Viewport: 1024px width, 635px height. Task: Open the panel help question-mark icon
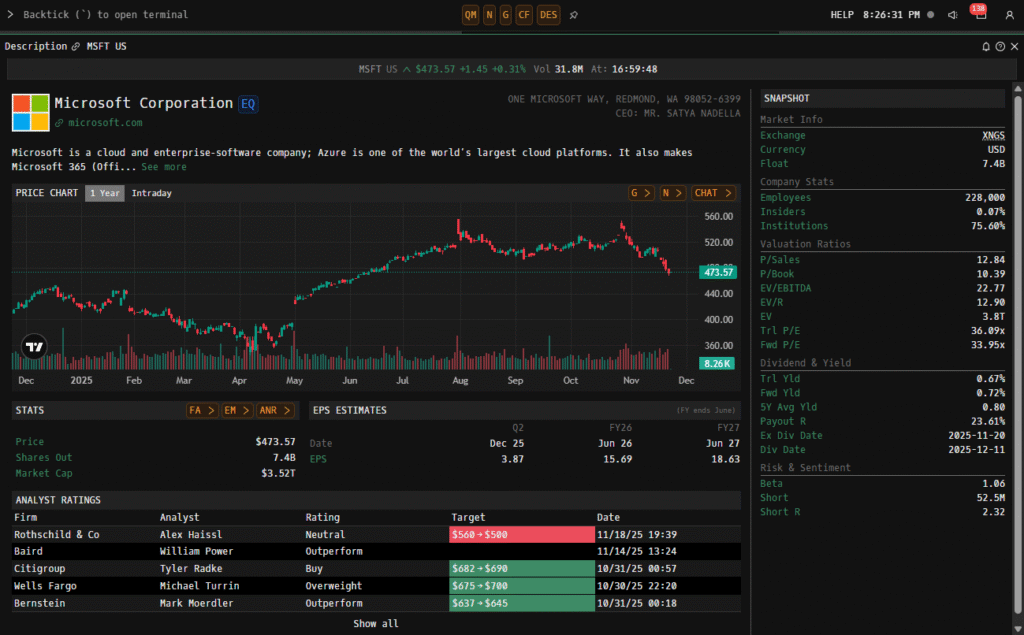(999, 47)
